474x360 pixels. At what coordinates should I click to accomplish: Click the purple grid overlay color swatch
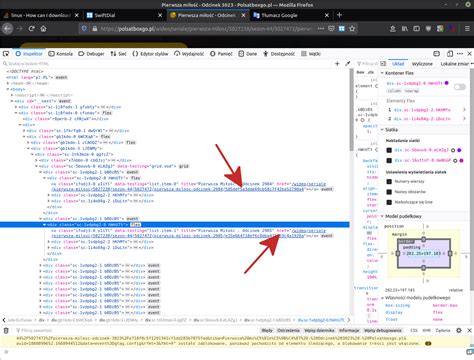(459, 150)
